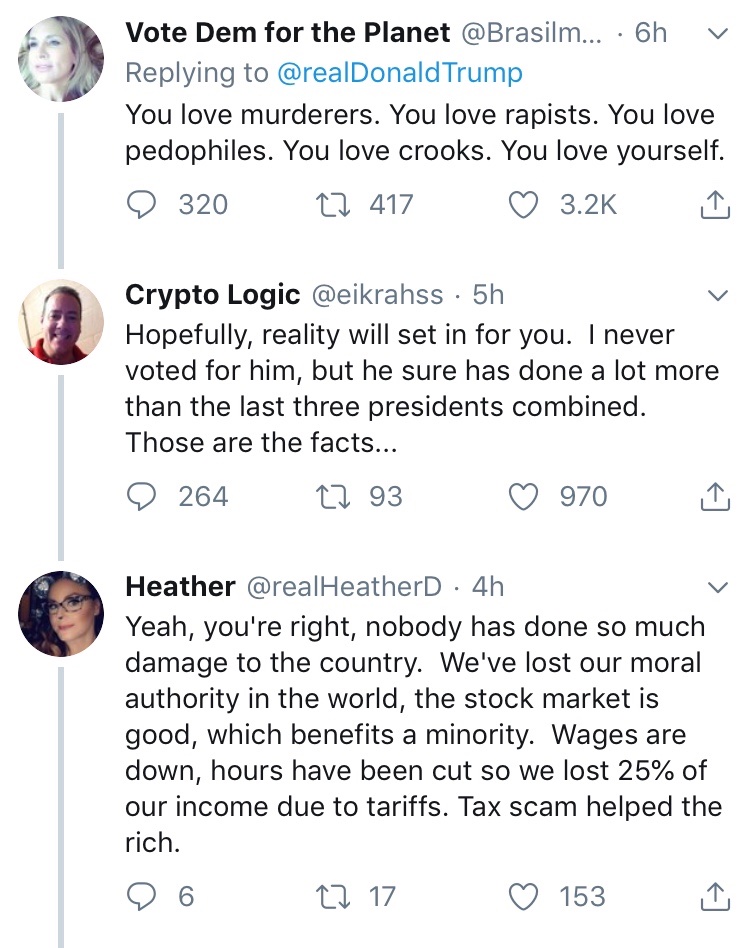Viewport: 750px width, 948px height.
Task: Like Crypto Logic's tweet
Action: pyautogui.click(x=524, y=496)
